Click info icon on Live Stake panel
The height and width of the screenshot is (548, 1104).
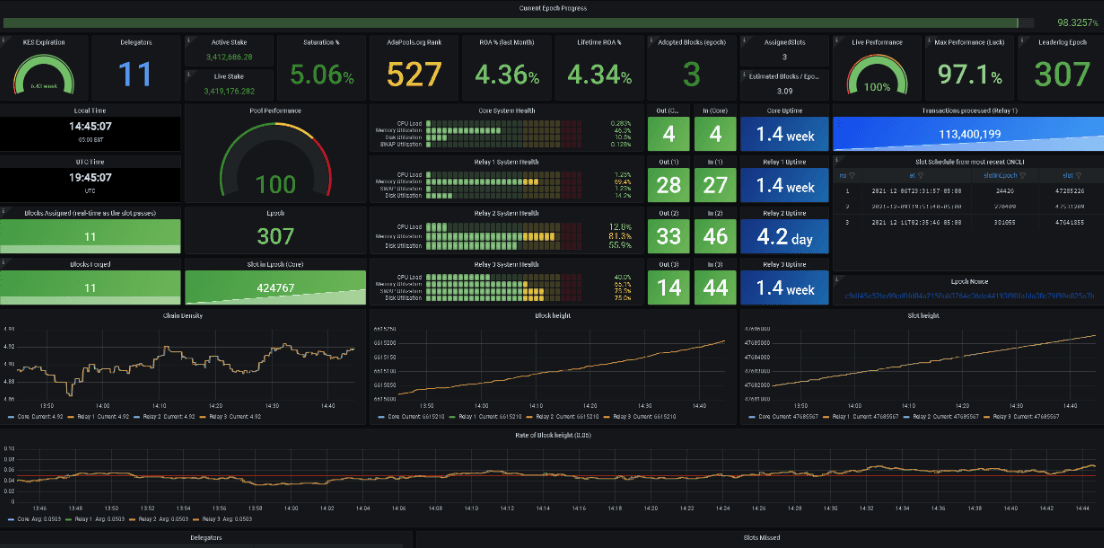187,73
